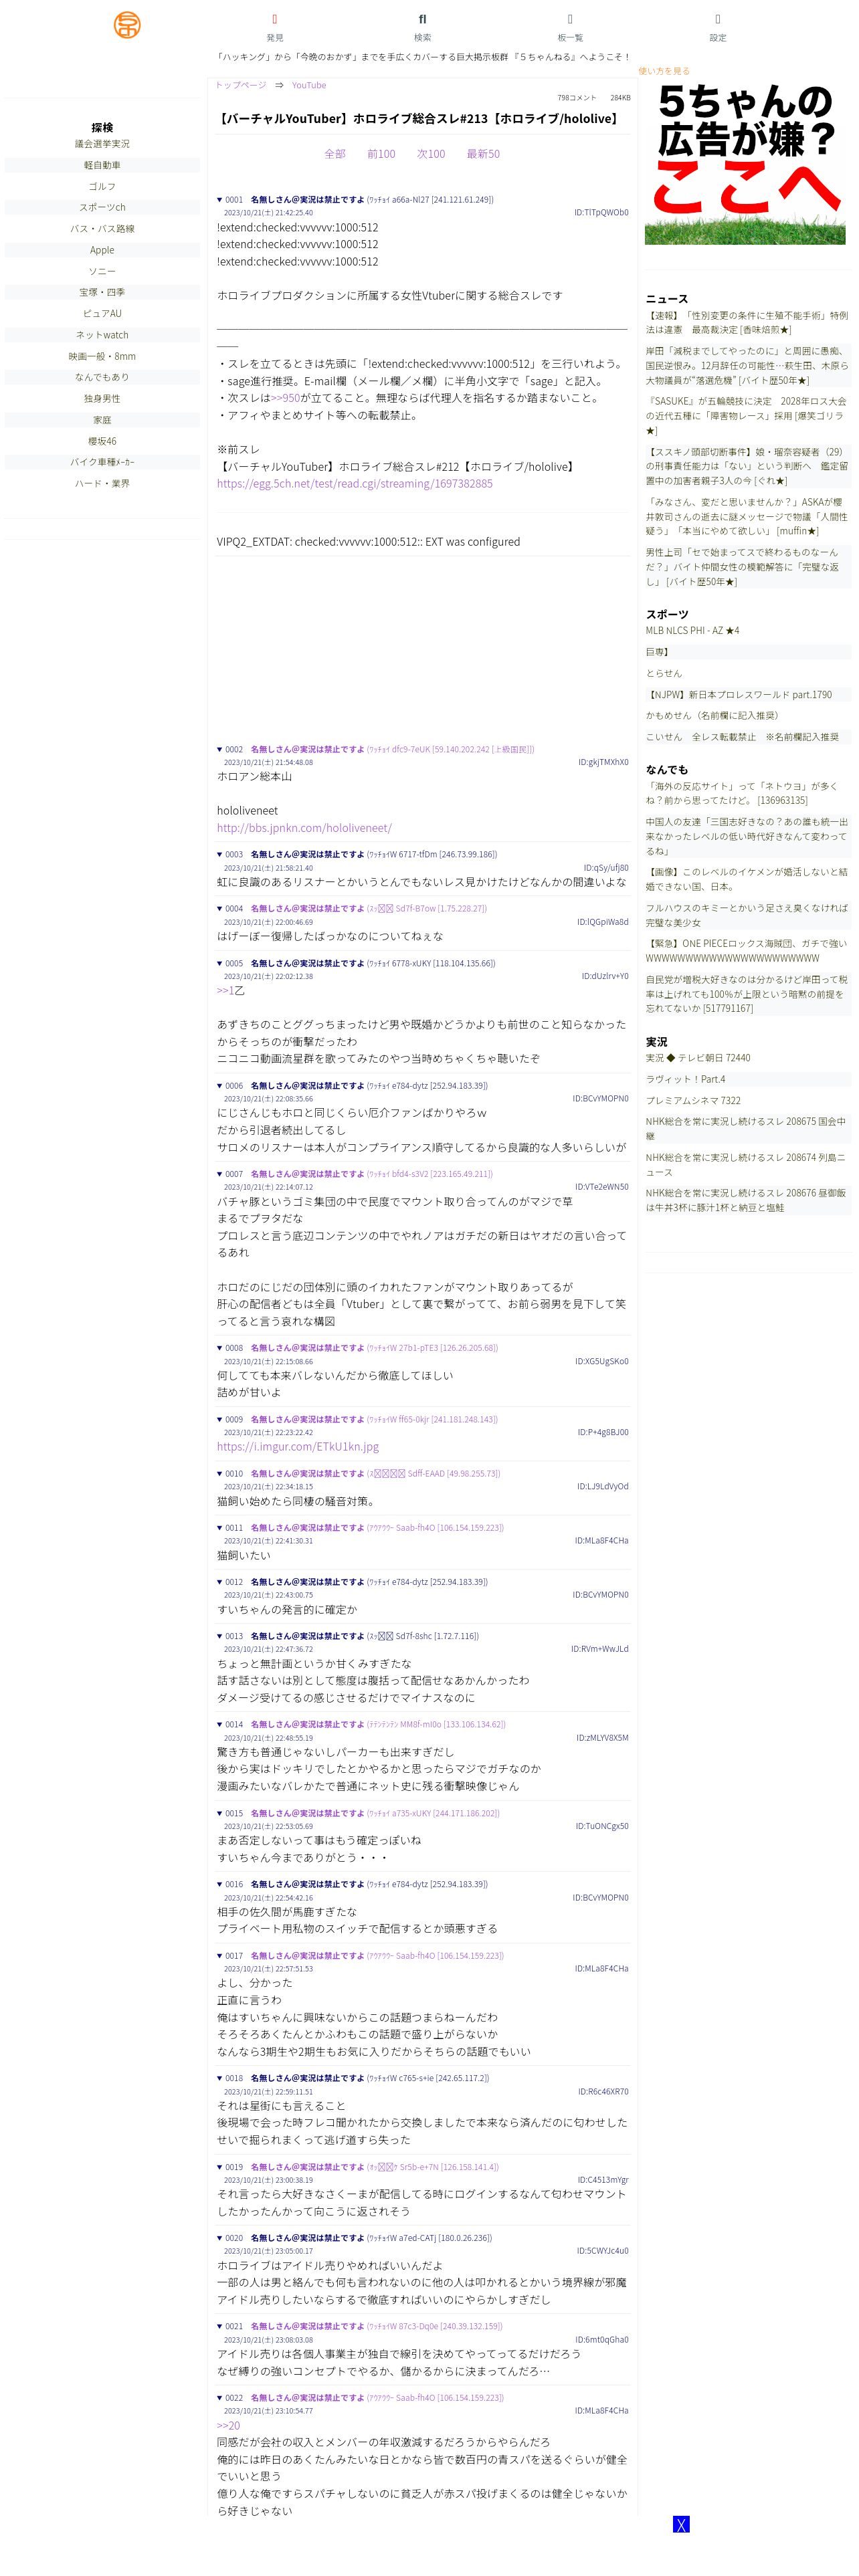This screenshot has height=2576, width=859.
Task: Select the 全部 thread range tab
Action: pyautogui.click(x=335, y=154)
